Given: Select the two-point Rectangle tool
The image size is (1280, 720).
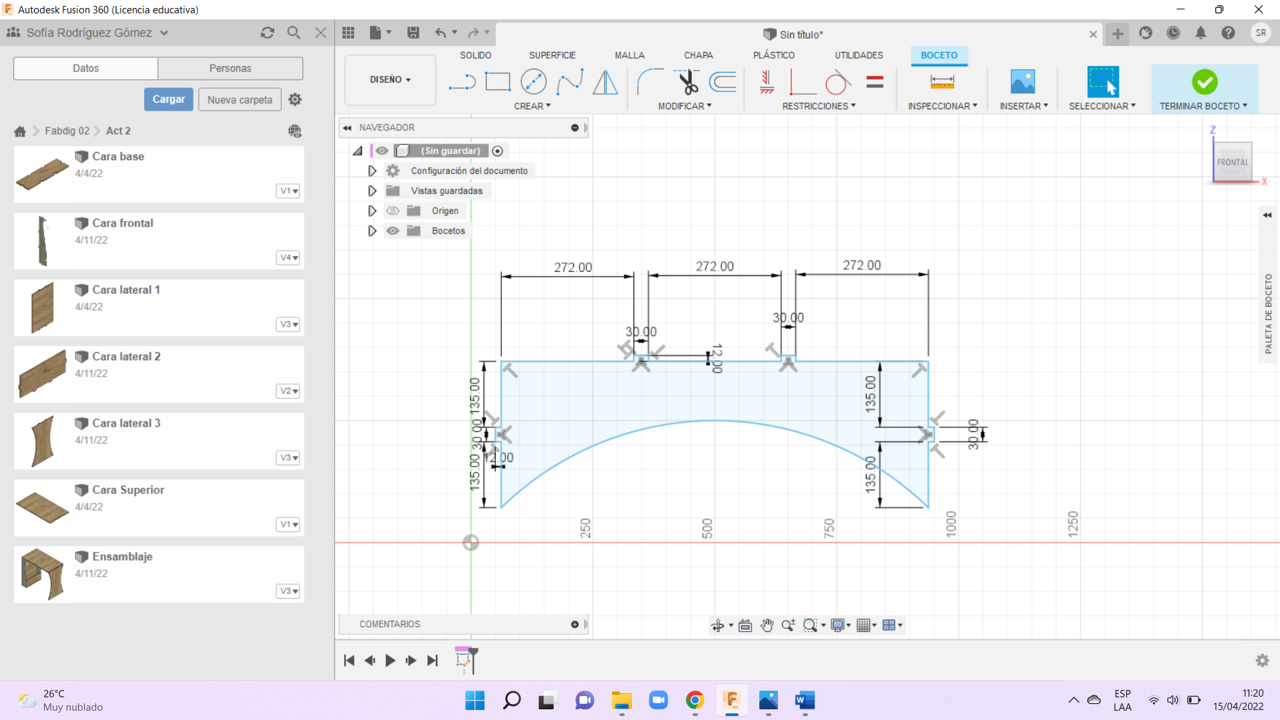Looking at the screenshot, I should [x=497, y=82].
